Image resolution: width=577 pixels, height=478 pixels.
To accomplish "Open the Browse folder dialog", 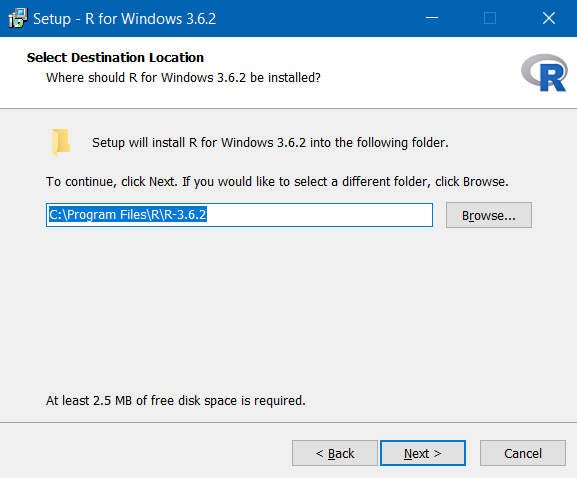I will coord(489,215).
